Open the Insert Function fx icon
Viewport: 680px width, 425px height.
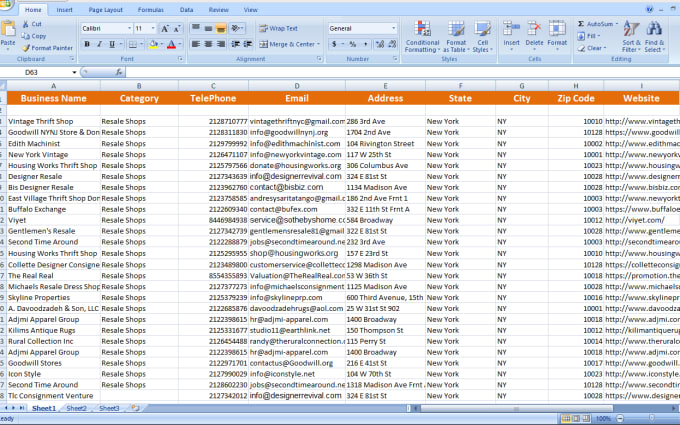click(x=119, y=72)
